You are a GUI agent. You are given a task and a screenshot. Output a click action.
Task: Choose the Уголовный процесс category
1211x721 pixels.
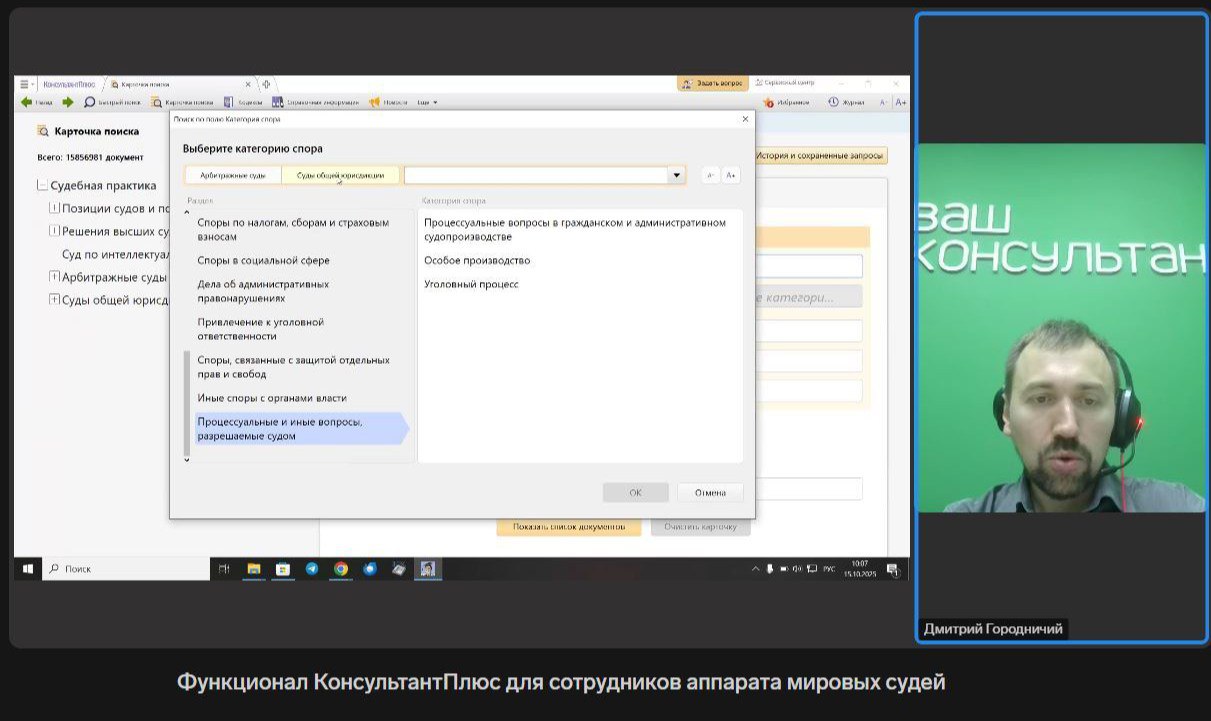point(470,285)
